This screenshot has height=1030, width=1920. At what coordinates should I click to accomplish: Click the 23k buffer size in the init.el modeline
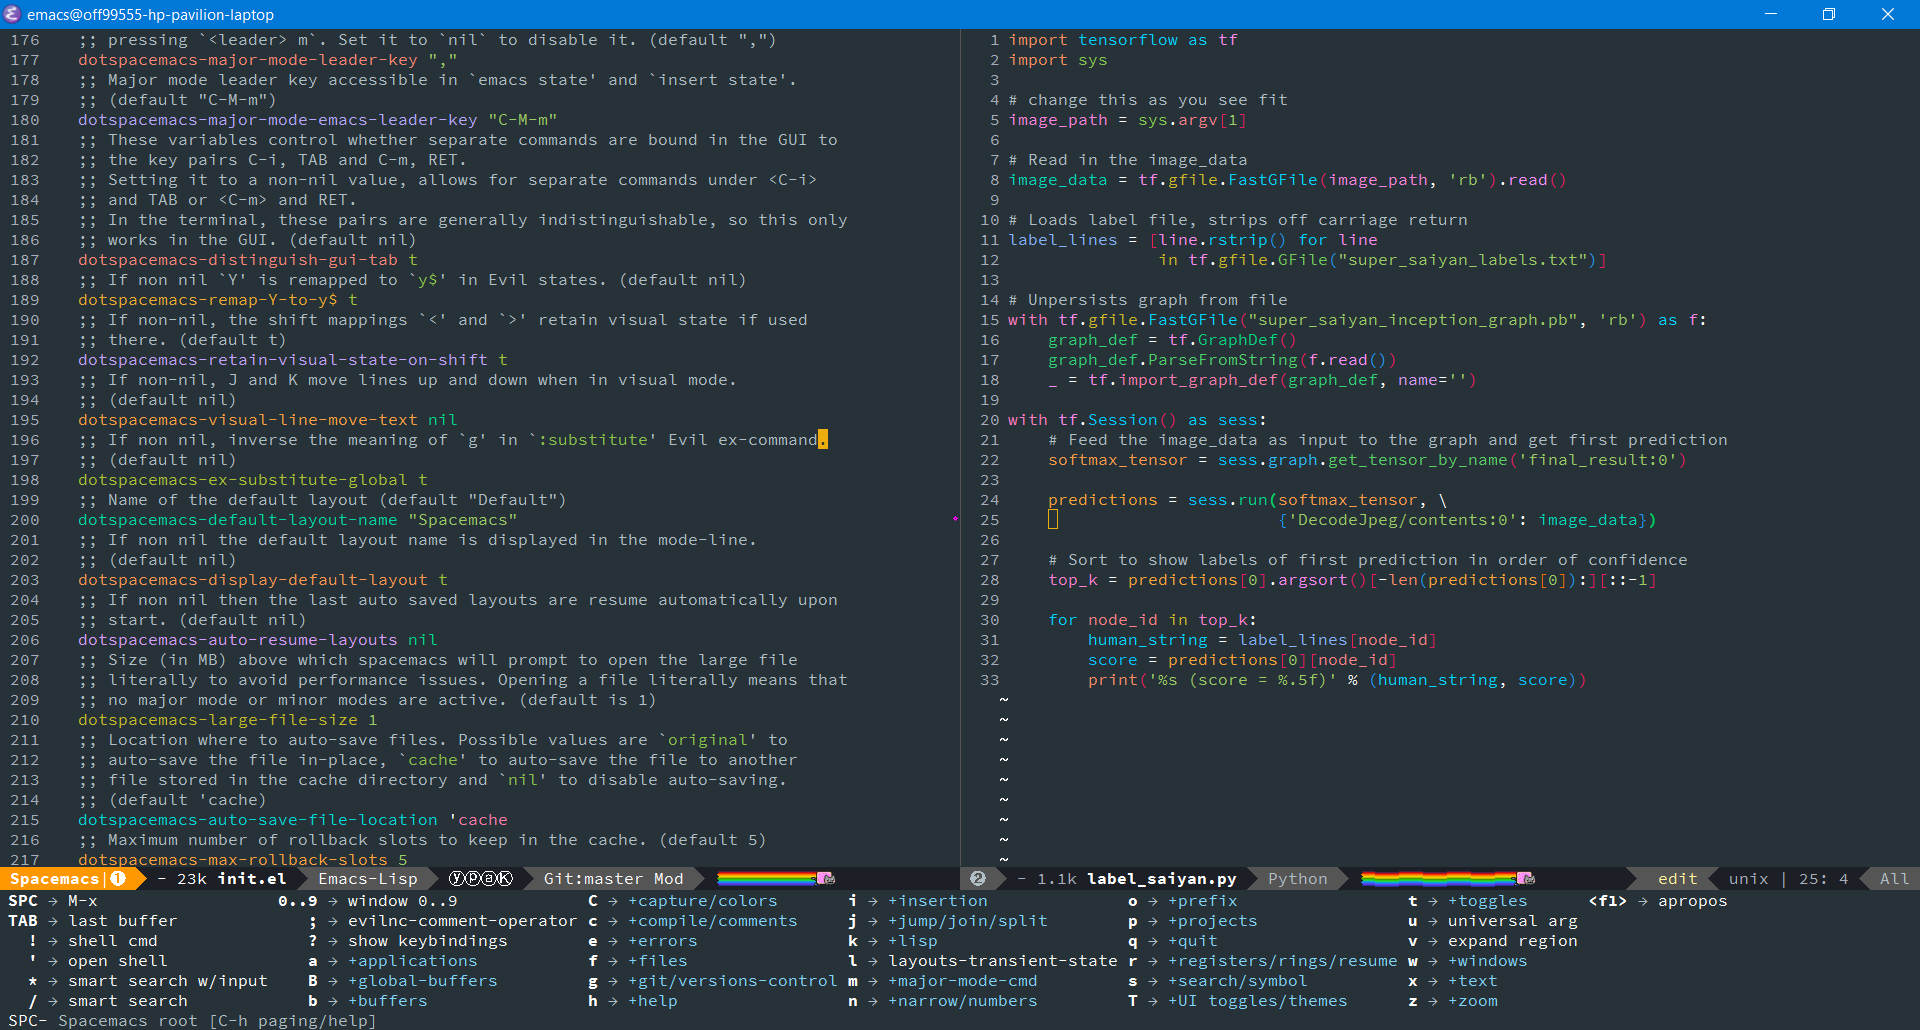[x=192, y=879]
